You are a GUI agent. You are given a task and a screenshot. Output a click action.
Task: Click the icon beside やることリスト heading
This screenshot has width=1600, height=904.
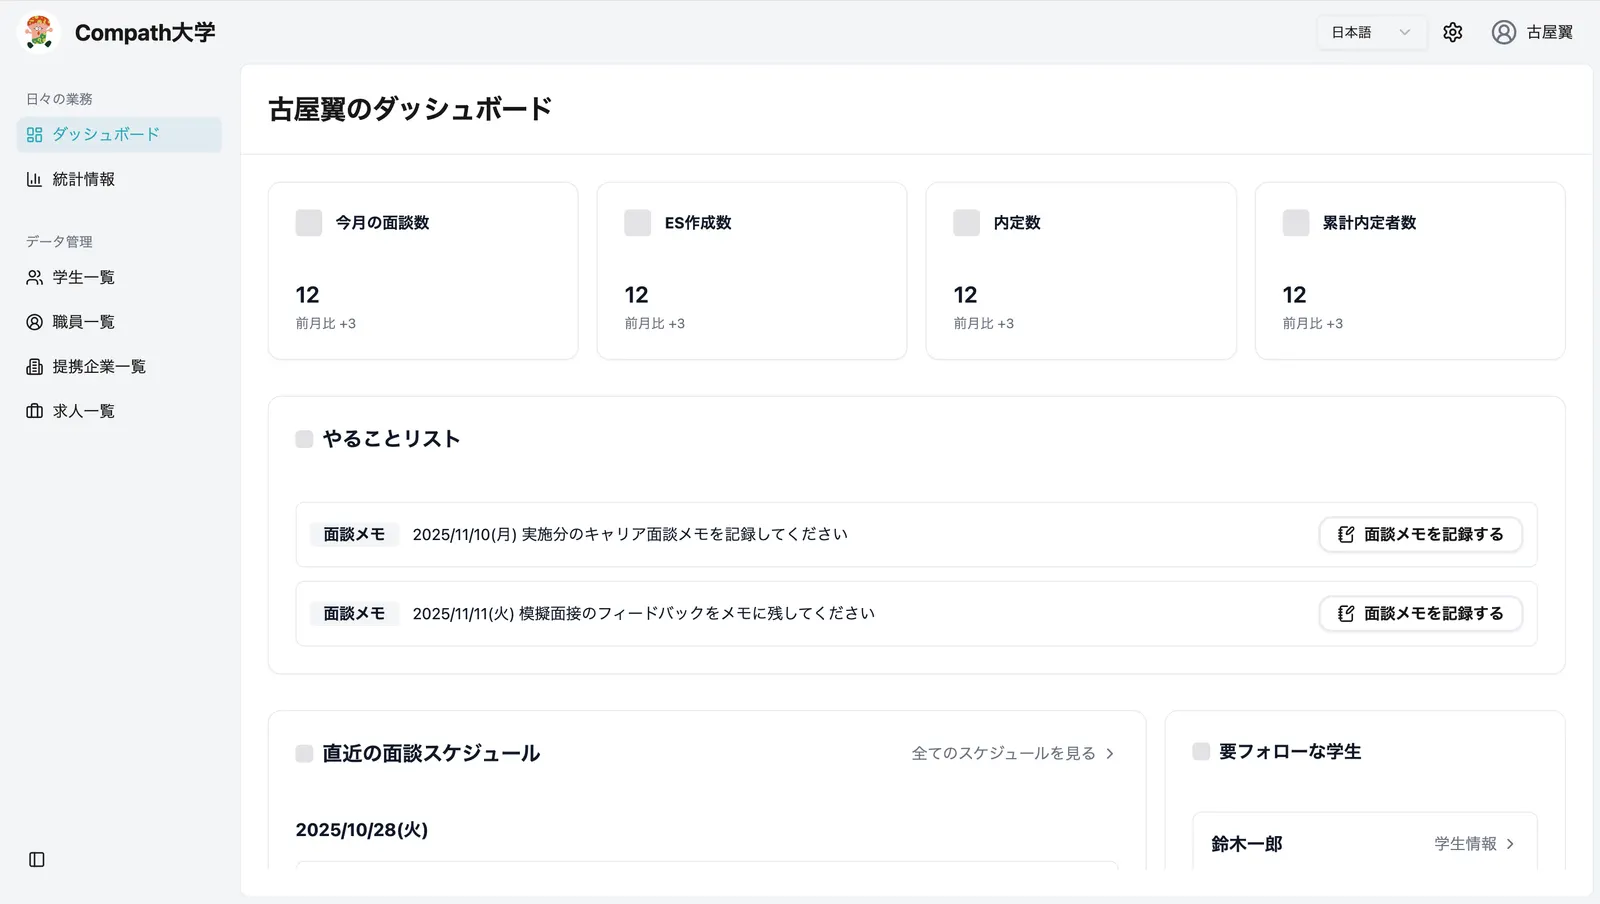(x=305, y=439)
